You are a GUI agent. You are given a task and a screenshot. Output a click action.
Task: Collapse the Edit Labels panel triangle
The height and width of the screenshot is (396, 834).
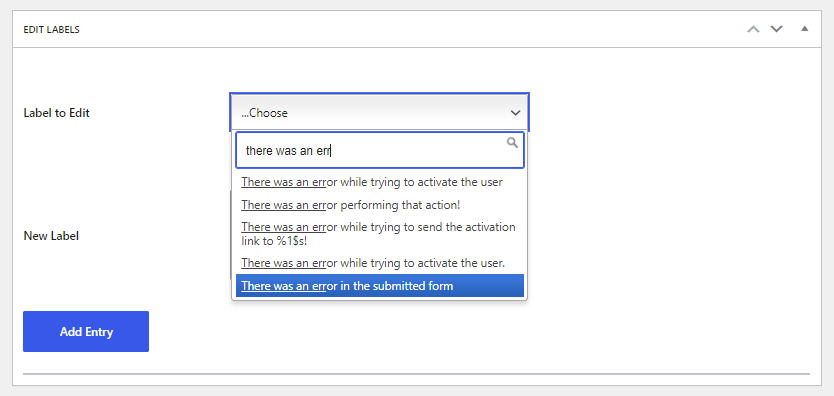pyautogui.click(x=805, y=29)
